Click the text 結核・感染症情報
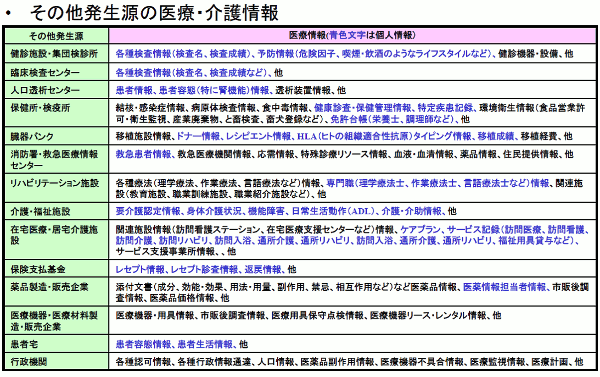 [150, 108]
